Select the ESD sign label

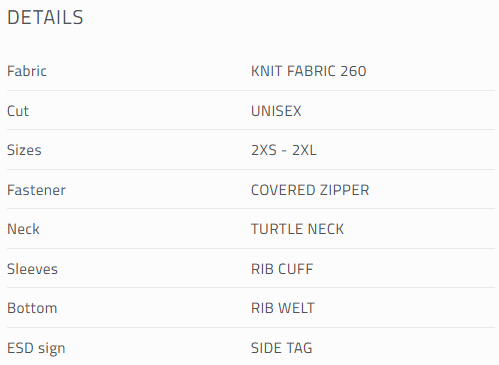click(36, 348)
